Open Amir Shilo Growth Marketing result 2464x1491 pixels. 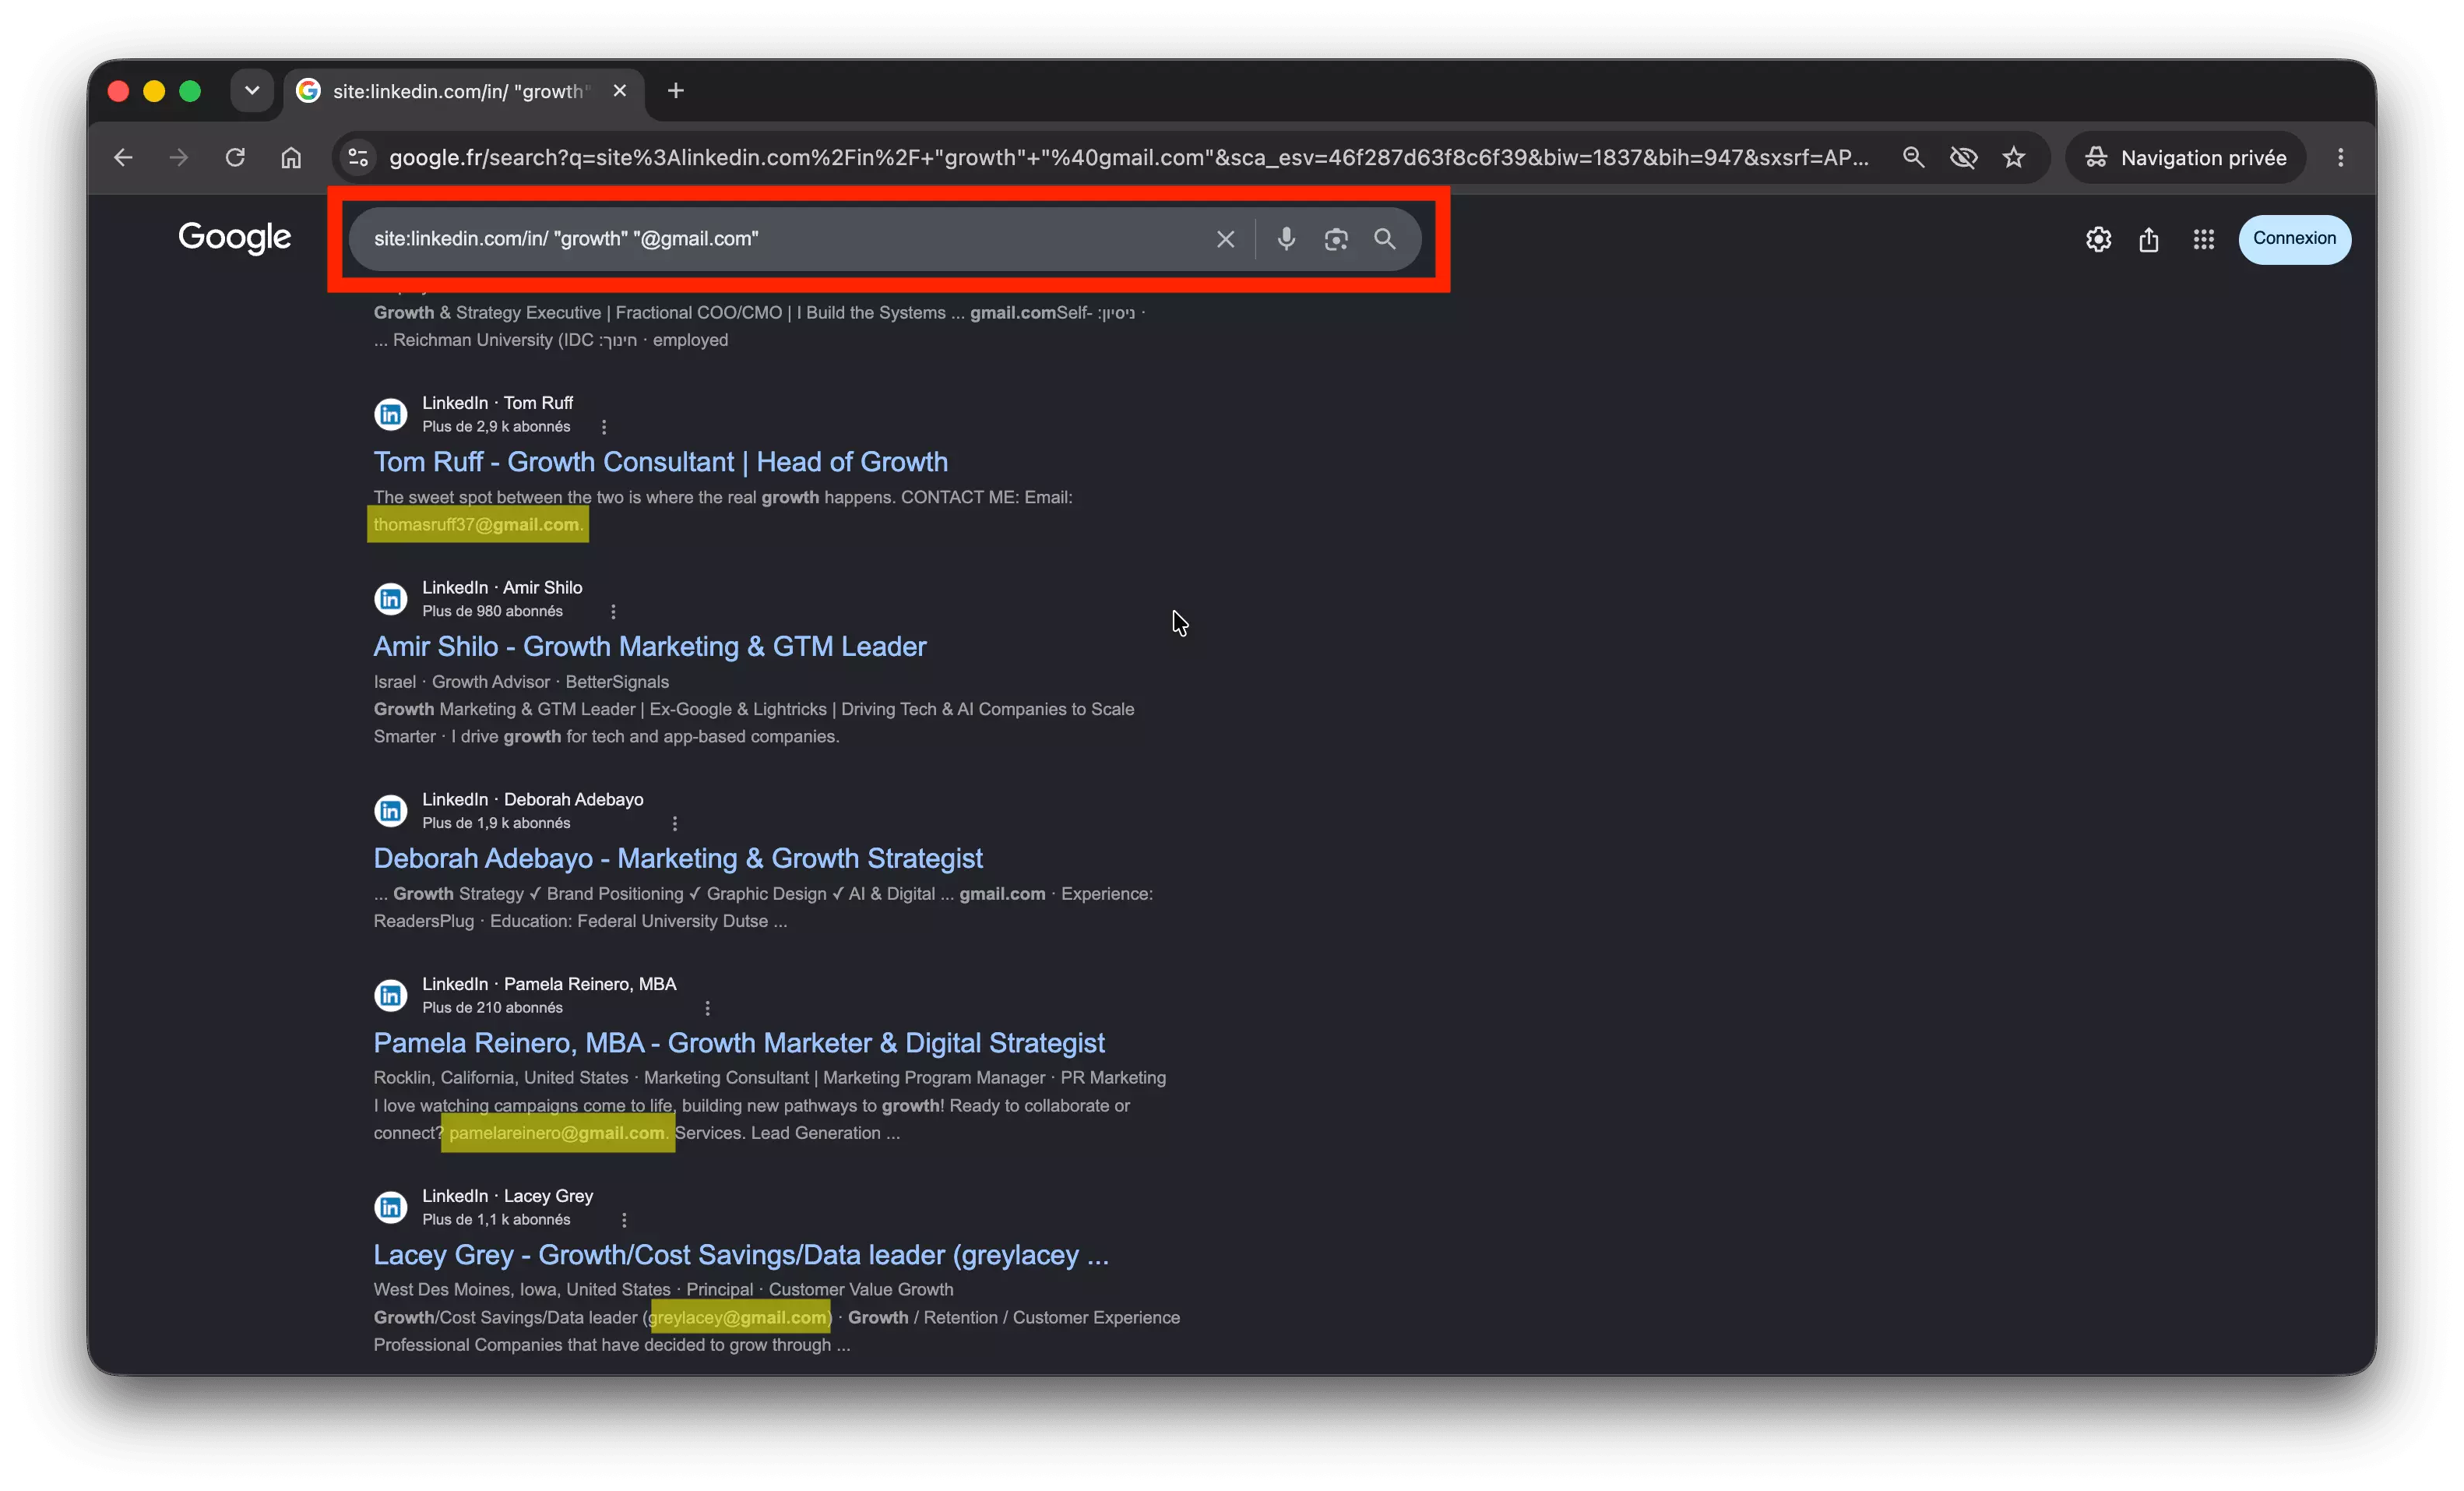coord(650,646)
